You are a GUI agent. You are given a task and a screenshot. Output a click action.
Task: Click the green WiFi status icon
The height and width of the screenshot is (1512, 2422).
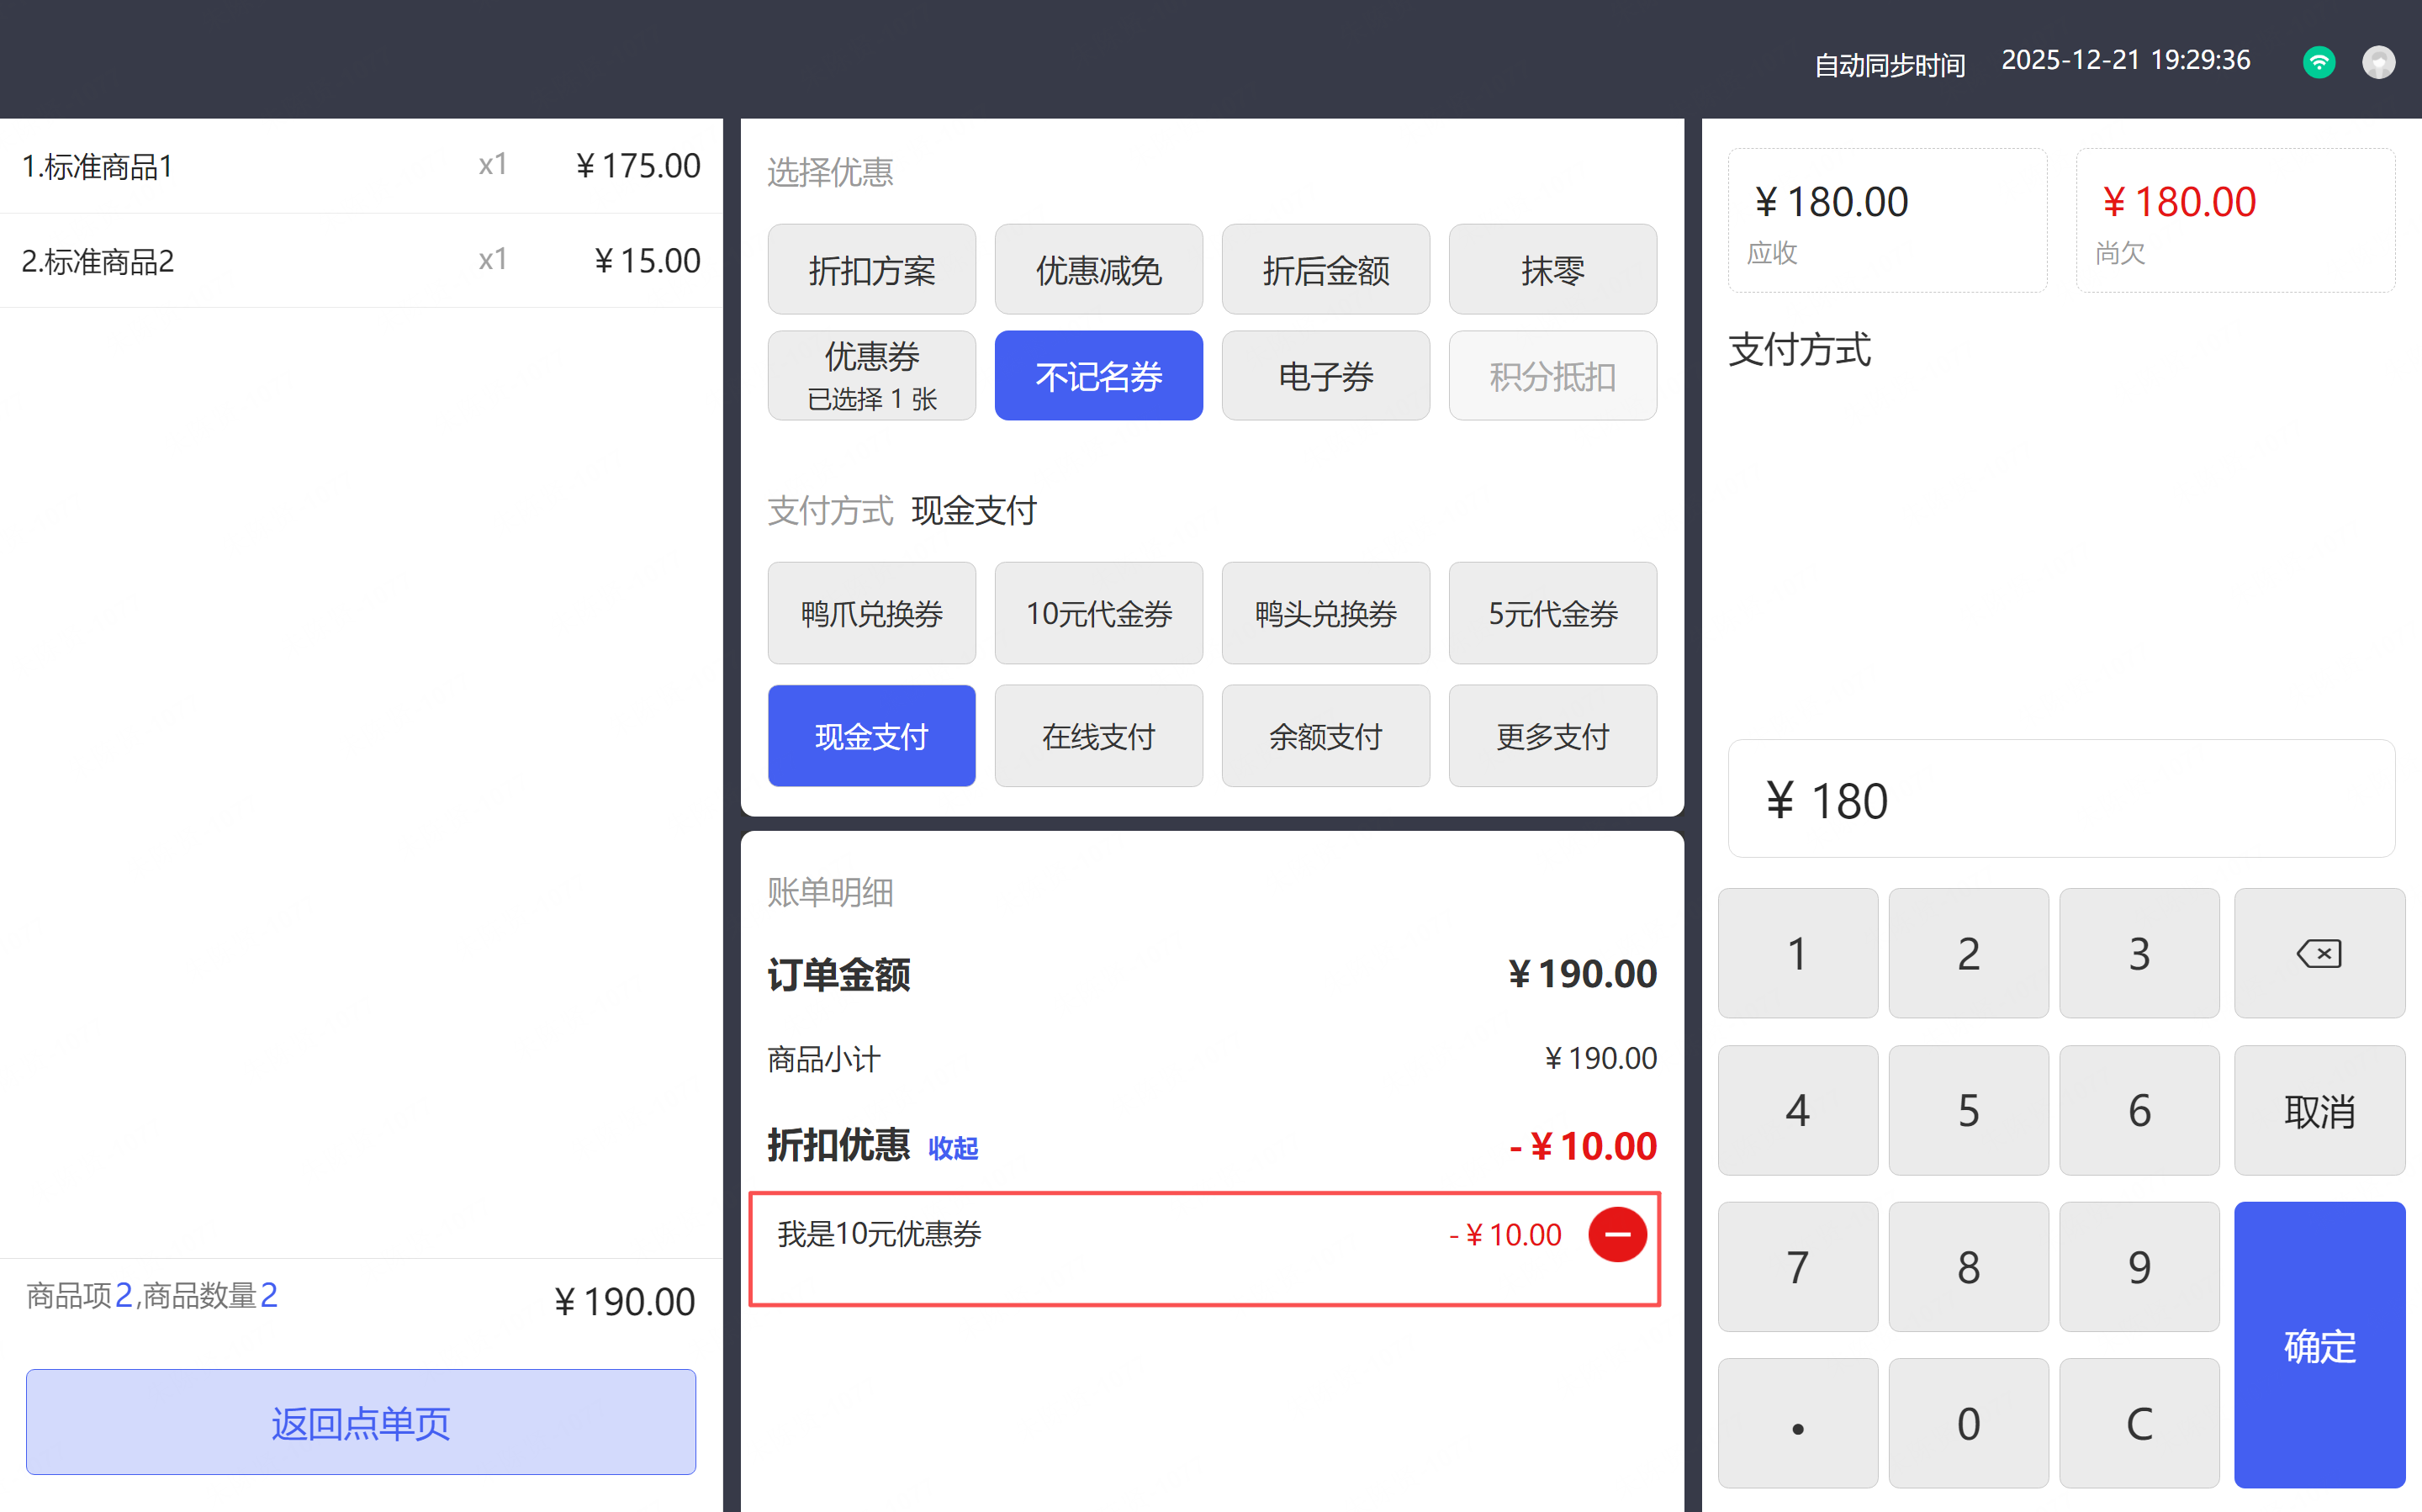pyautogui.click(x=2318, y=62)
